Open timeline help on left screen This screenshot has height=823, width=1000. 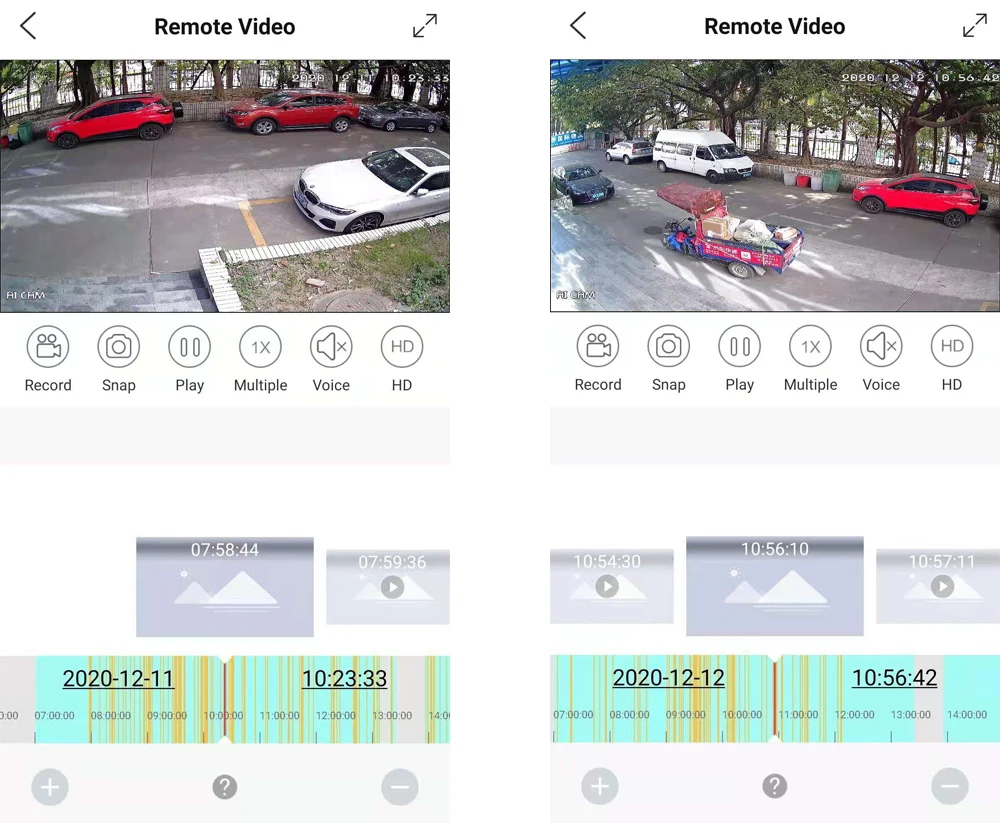pos(224,787)
